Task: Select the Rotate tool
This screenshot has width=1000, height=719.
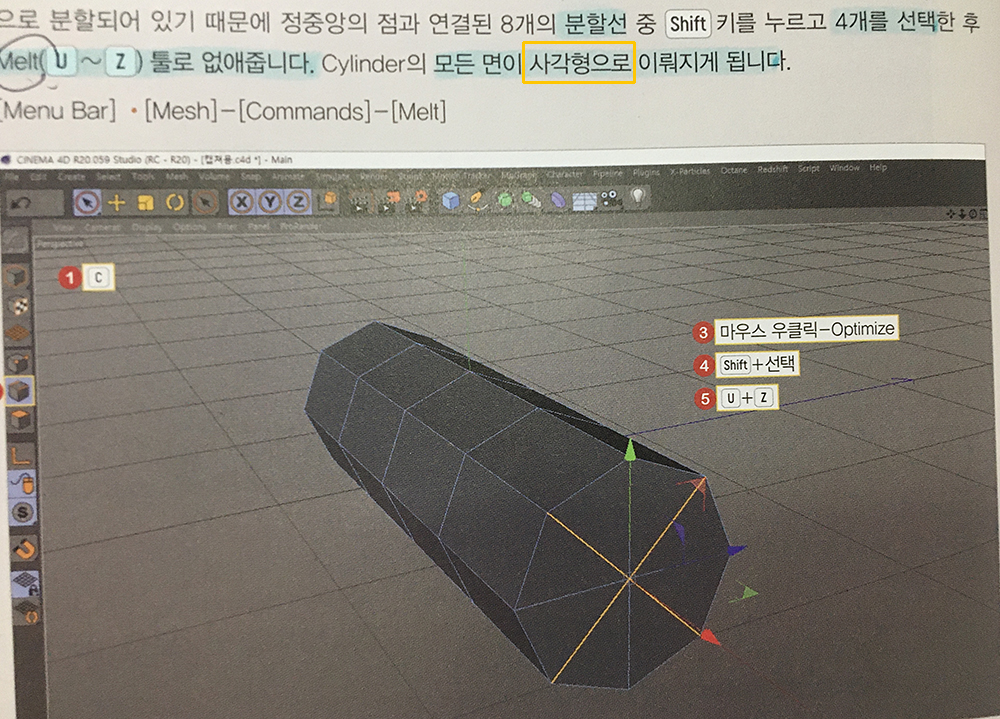Action: 175,203
